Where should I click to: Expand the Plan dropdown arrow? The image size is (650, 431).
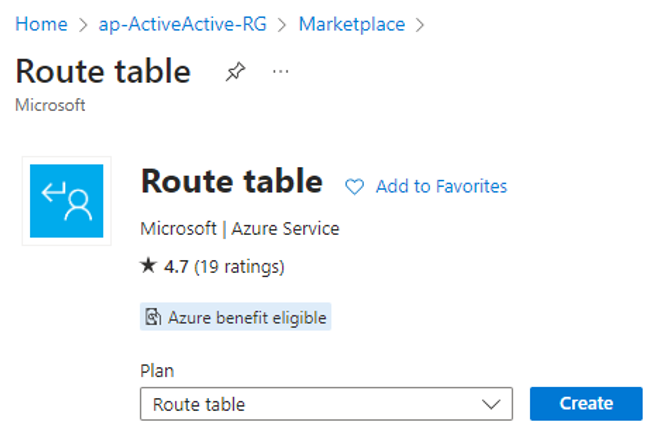click(x=491, y=404)
